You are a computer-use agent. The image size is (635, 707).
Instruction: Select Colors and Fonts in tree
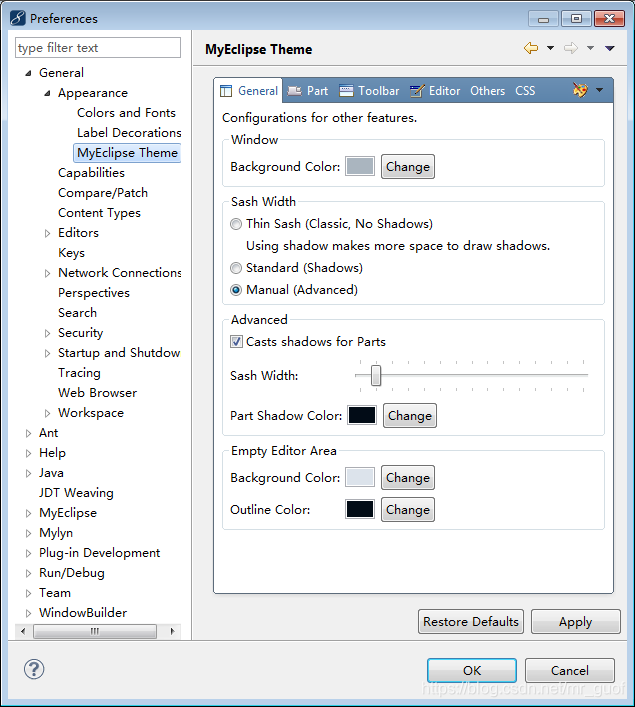[x=126, y=113]
